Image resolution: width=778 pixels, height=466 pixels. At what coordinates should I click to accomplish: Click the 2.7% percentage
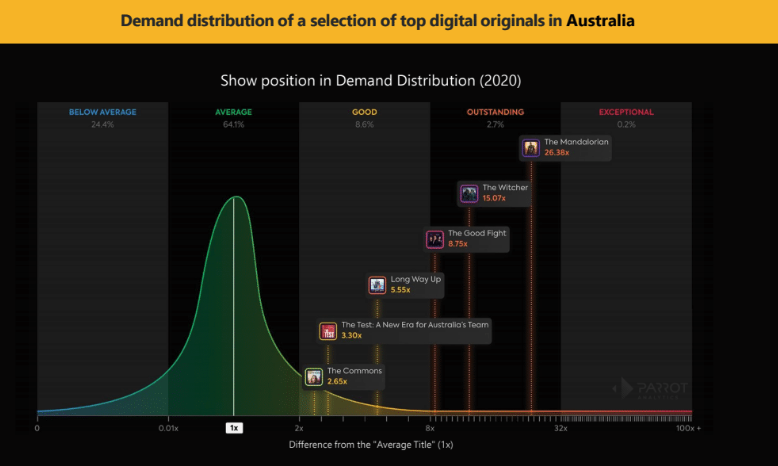[495, 125]
